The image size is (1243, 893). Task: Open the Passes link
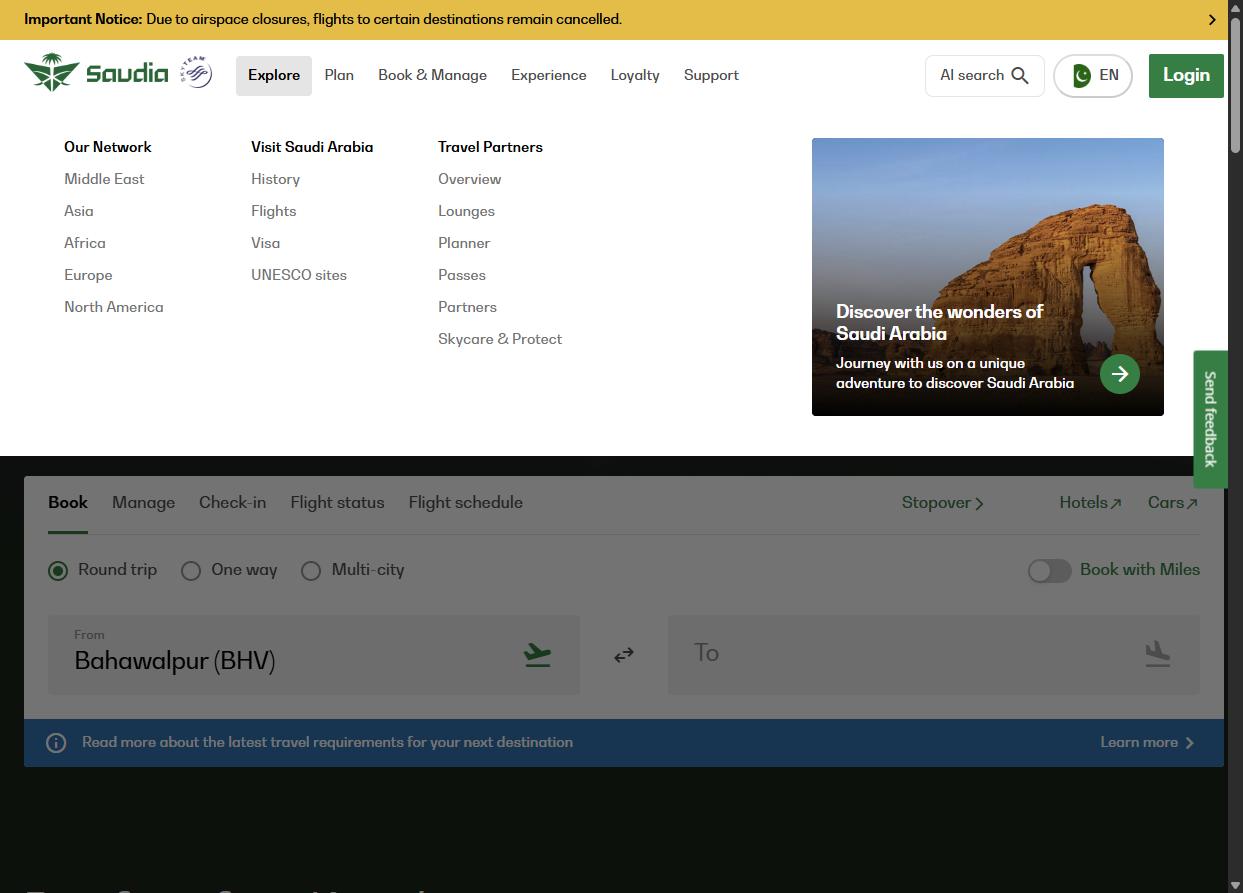462,275
